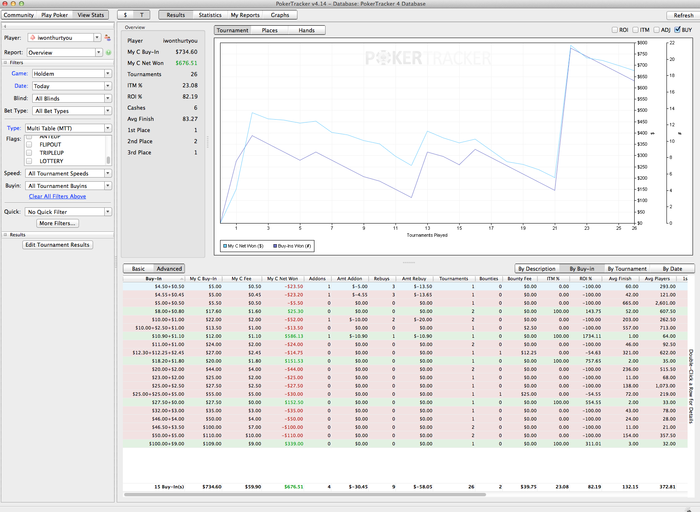Image resolution: width=700 pixels, height=512 pixels.
Task: Collapse the left sidebar arrow
Action: click(5, 26)
